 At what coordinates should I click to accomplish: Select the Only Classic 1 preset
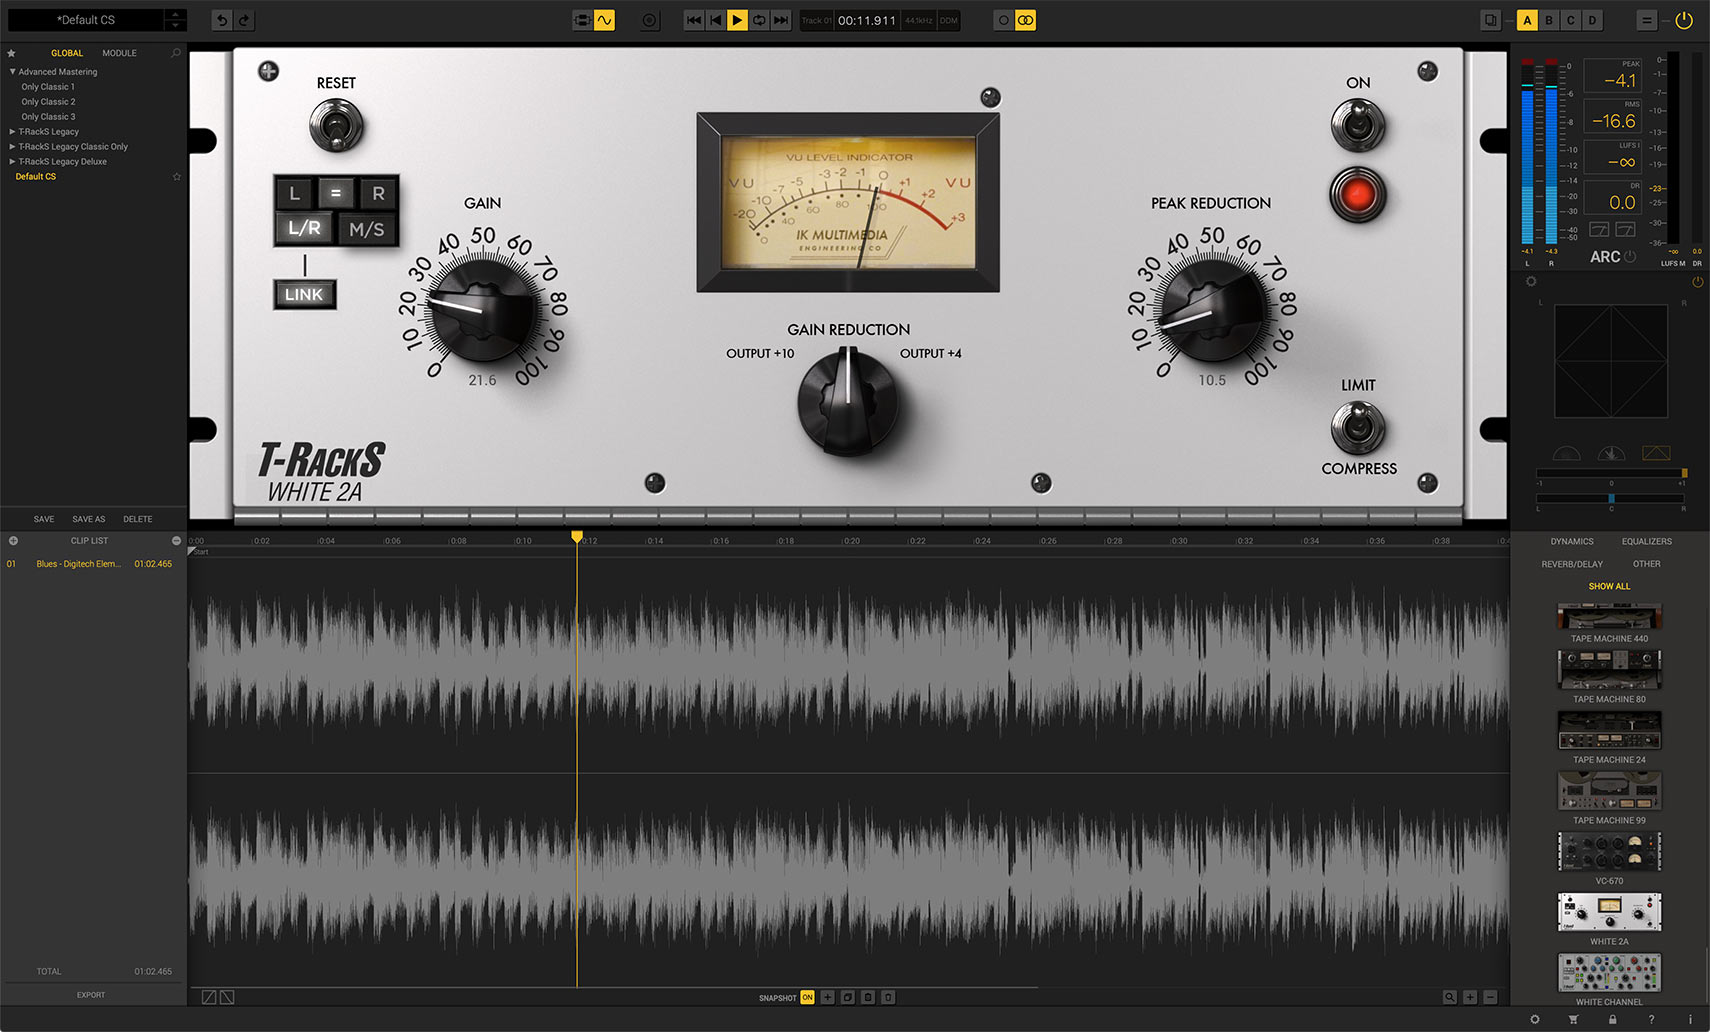pos(48,87)
